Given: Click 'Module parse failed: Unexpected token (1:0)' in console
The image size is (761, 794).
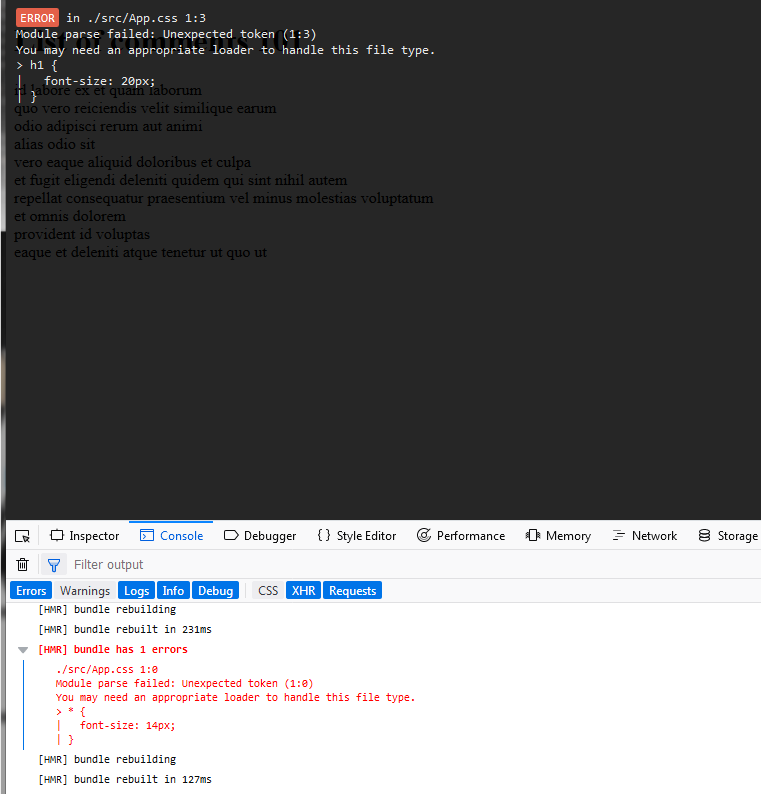Looking at the screenshot, I should (184, 684).
